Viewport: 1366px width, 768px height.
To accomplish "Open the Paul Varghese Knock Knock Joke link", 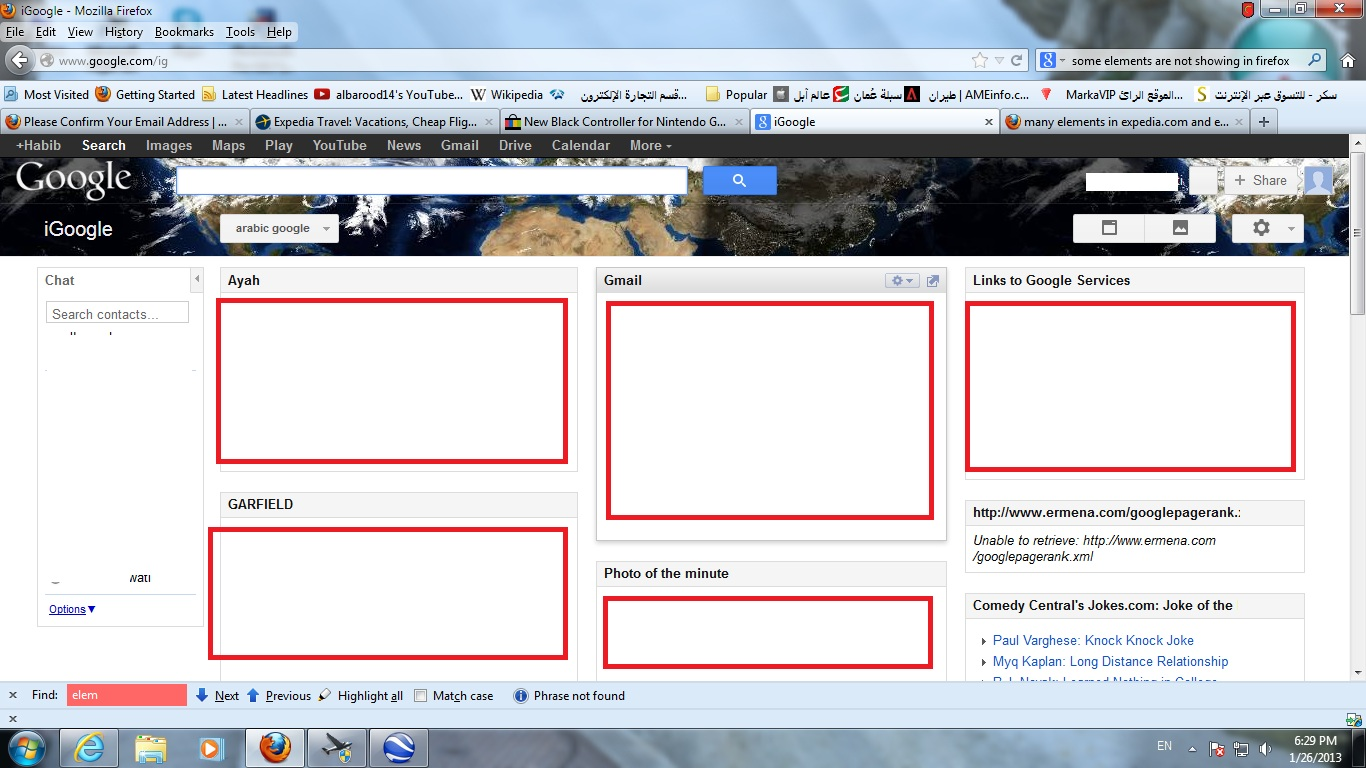I will 1093,640.
